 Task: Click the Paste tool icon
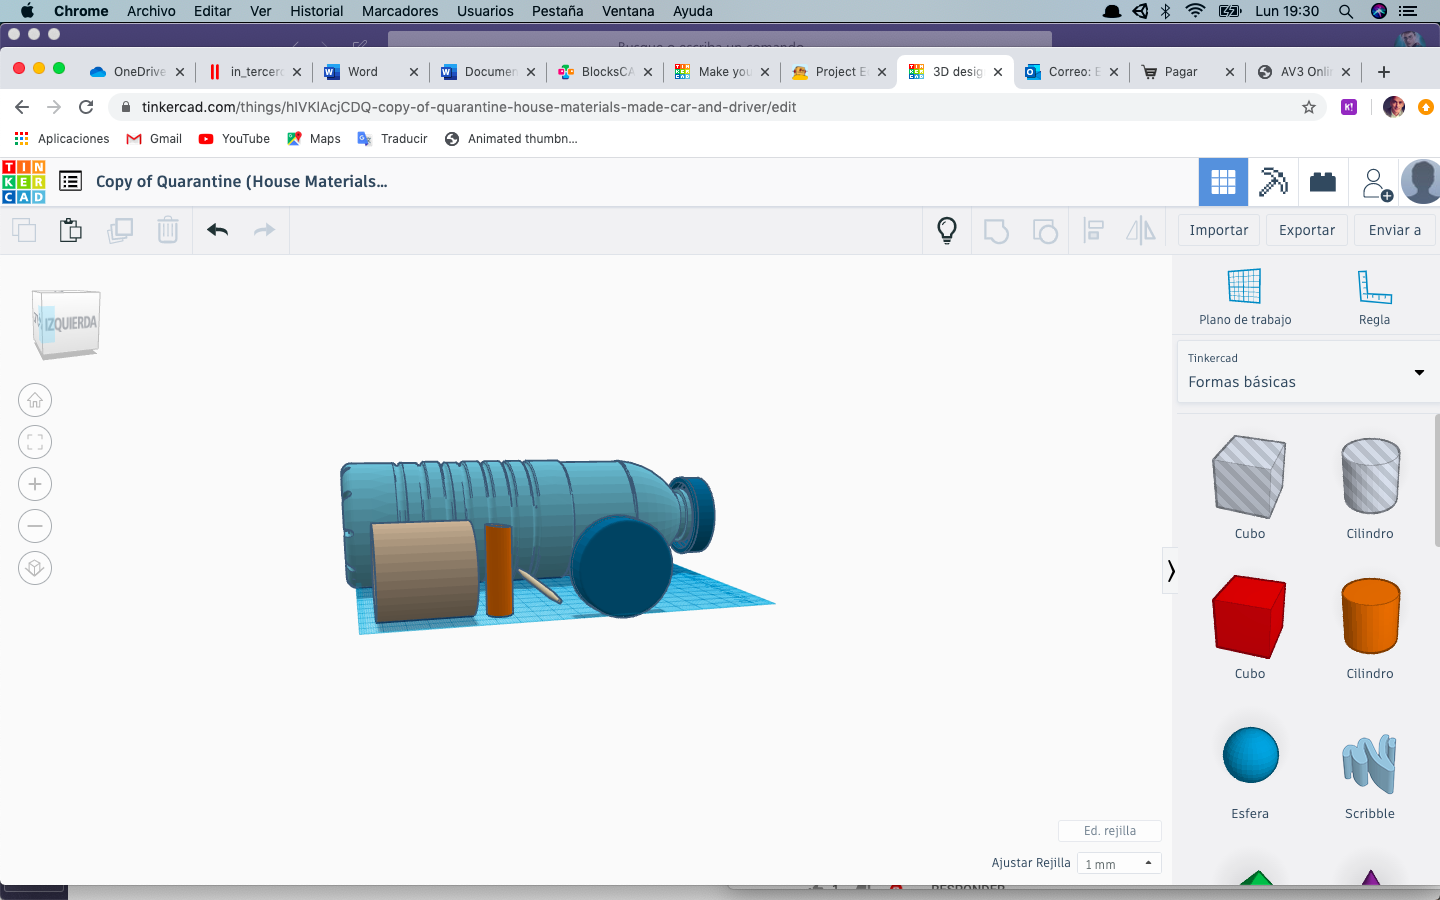point(71,230)
